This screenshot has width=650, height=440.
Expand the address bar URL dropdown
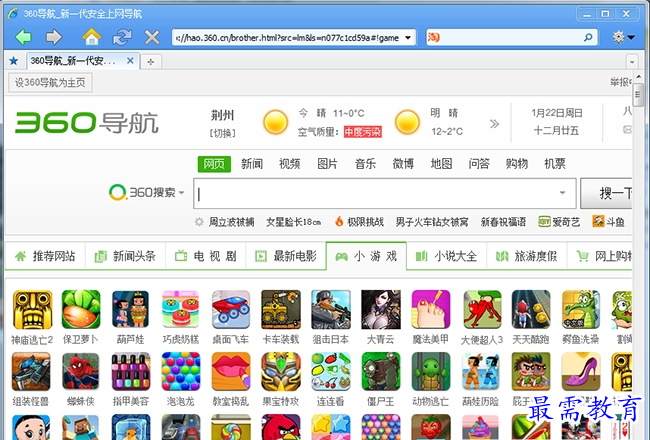click(408, 38)
